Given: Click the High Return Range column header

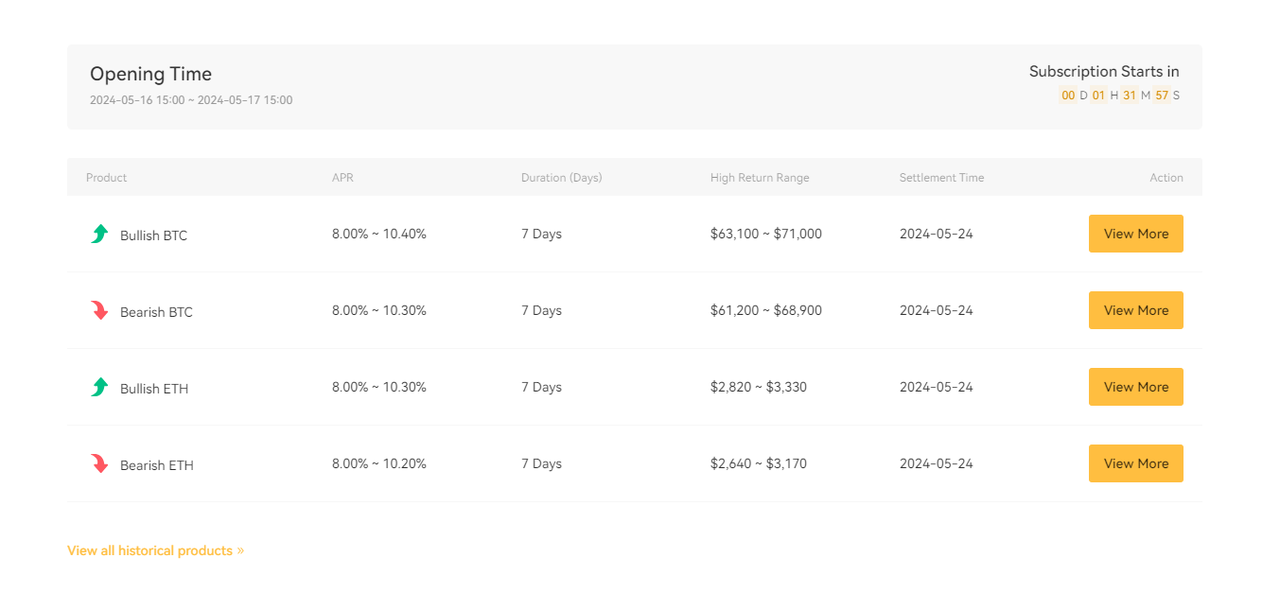Looking at the screenshot, I should click(x=759, y=178).
